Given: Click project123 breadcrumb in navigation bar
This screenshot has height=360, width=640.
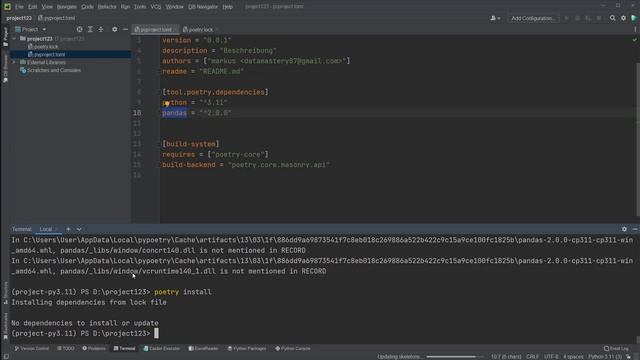Looking at the screenshot, I should [x=19, y=18].
